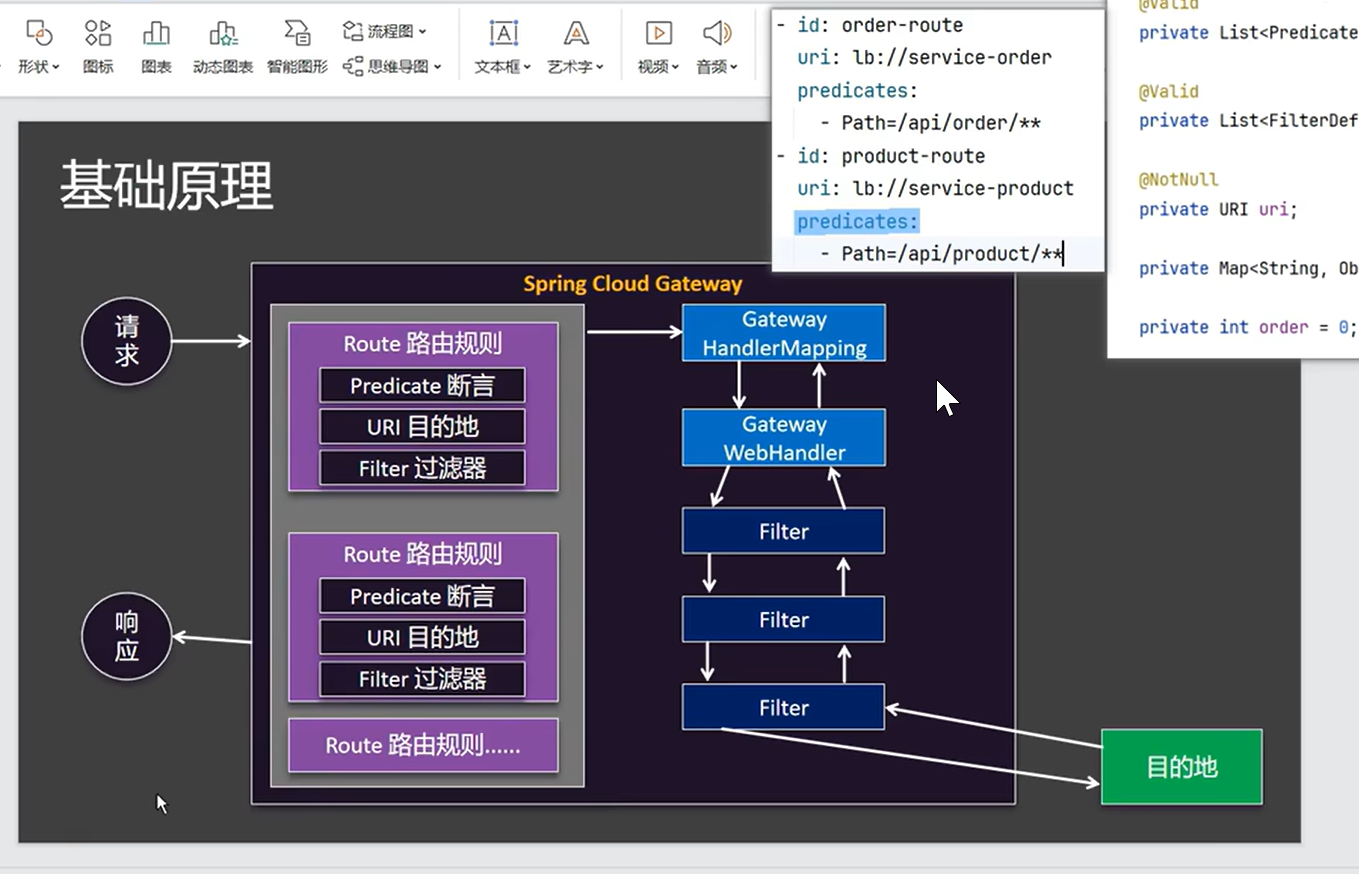Image resolution: width=1359 pixels, height=874 pixels.
Task: Open the 文本框 dropdown arrow
Action: (x=527, y=68)
